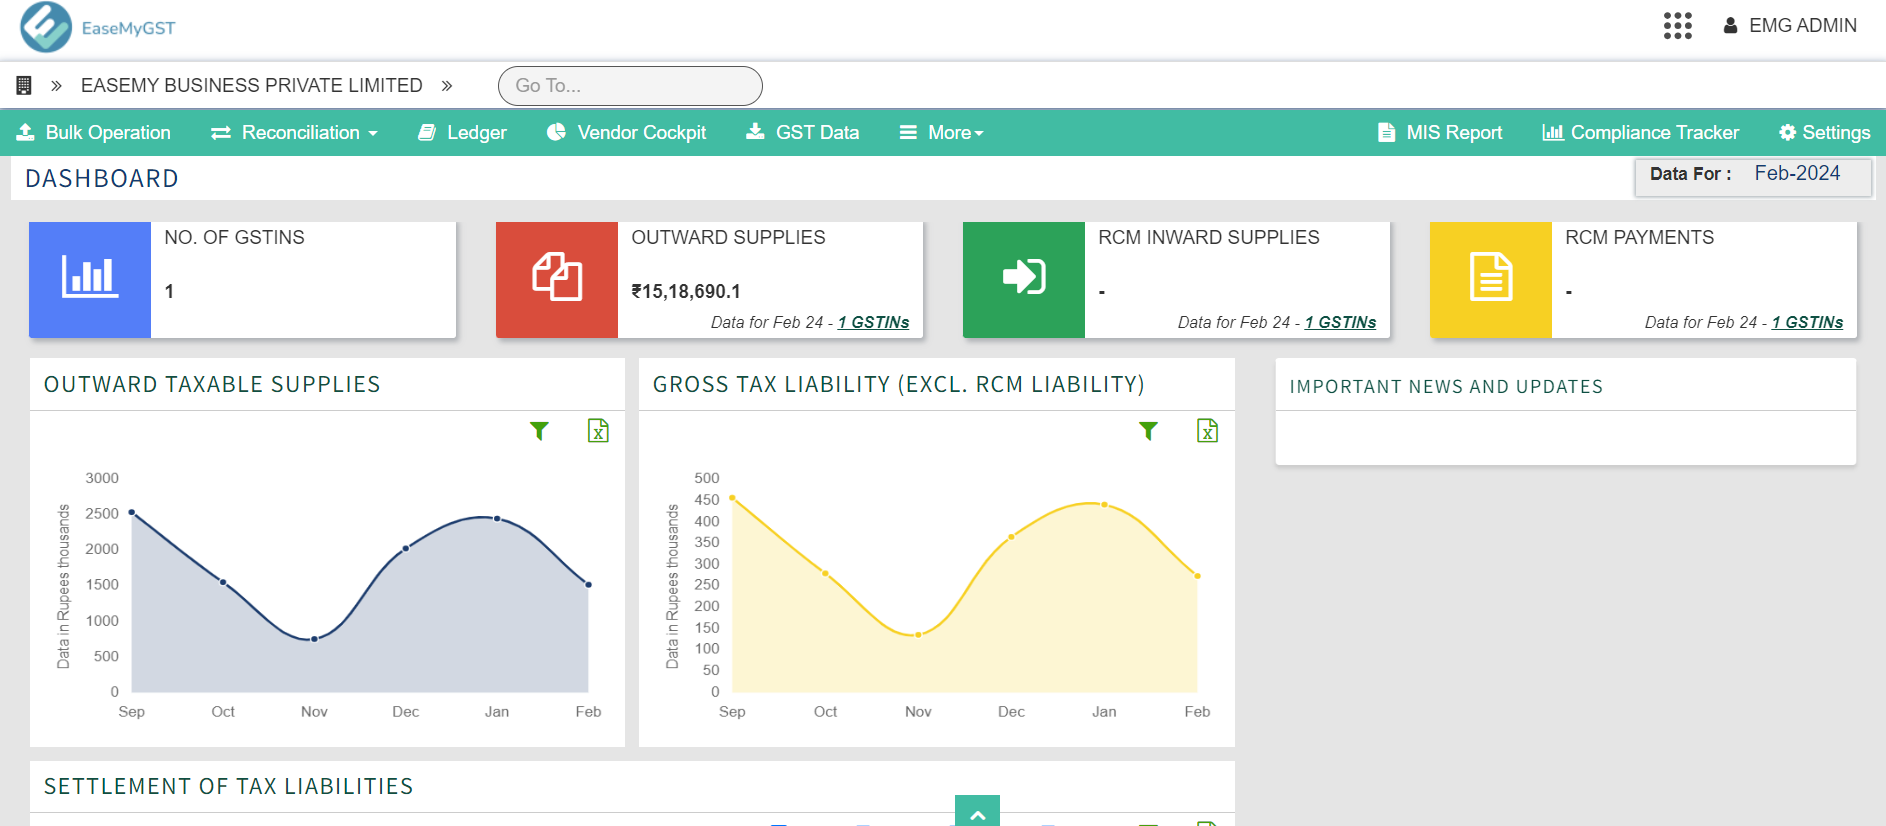Open 1 GSTINs link under RCM Payments
This screenshot has width=1886, height=826.
1808,322
